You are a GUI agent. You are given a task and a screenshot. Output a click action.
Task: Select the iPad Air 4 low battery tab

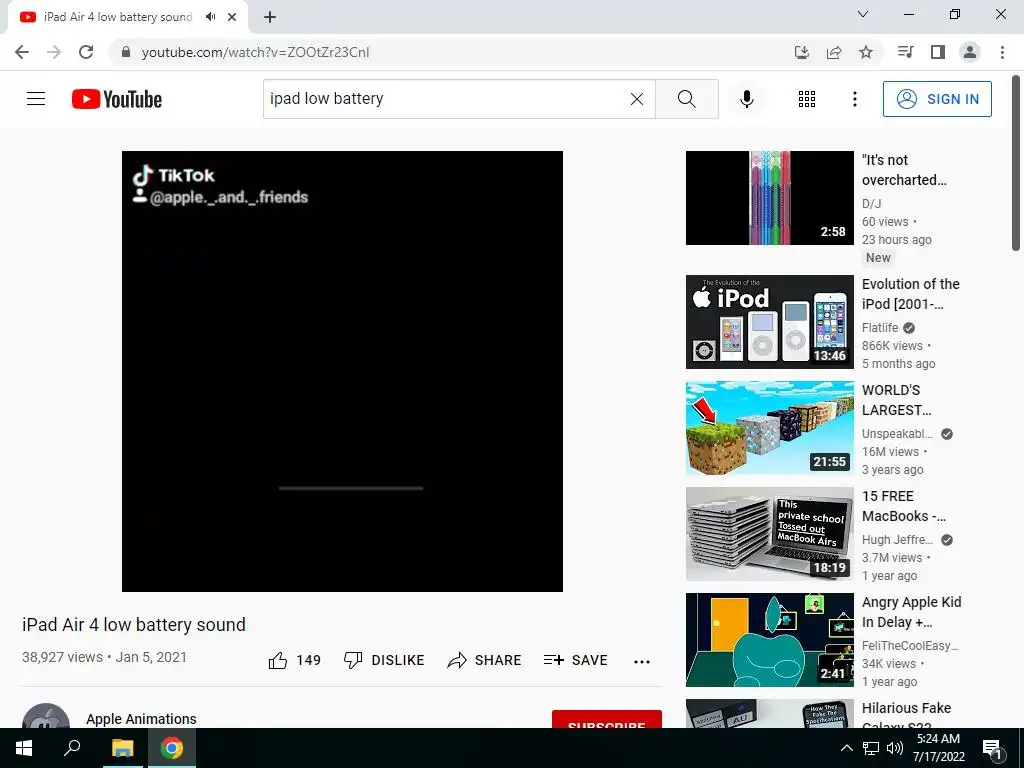[118, 17]
